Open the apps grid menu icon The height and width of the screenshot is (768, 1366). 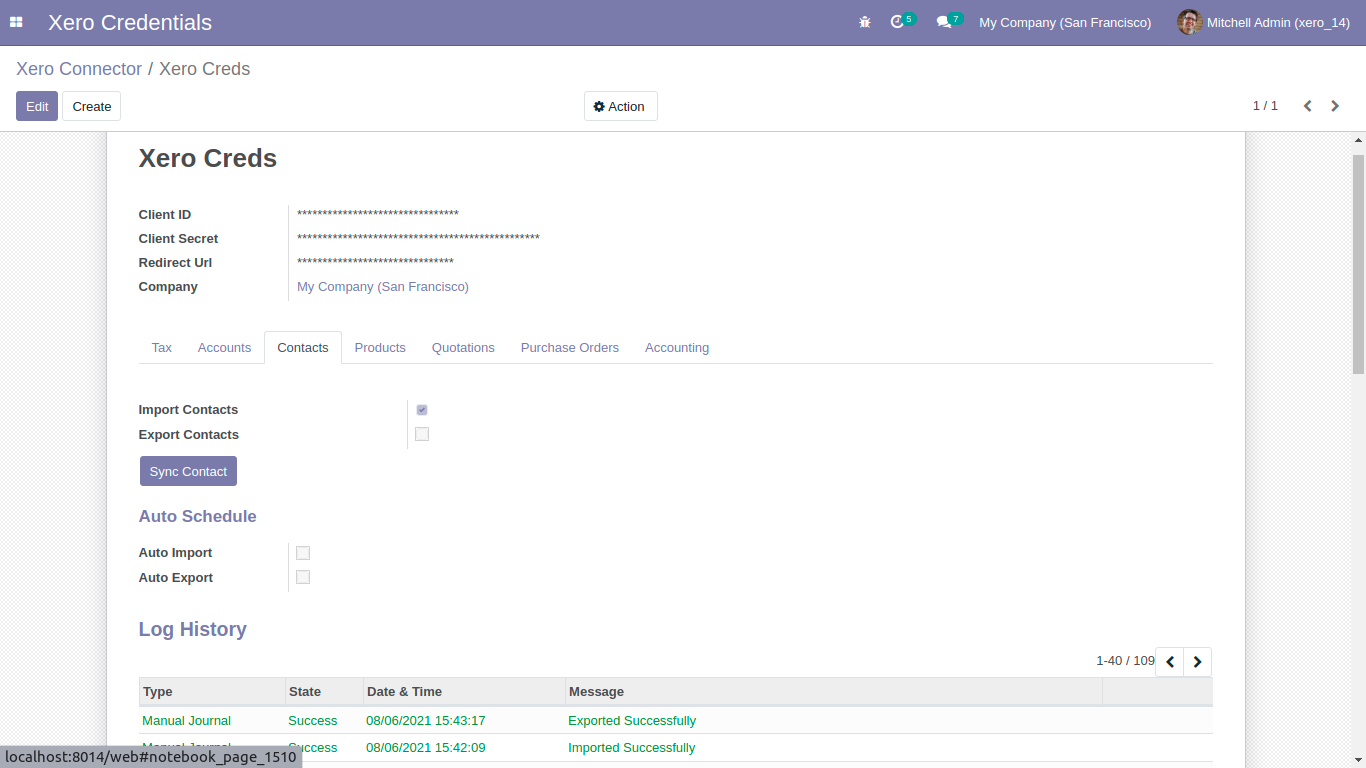pos(16,22)
